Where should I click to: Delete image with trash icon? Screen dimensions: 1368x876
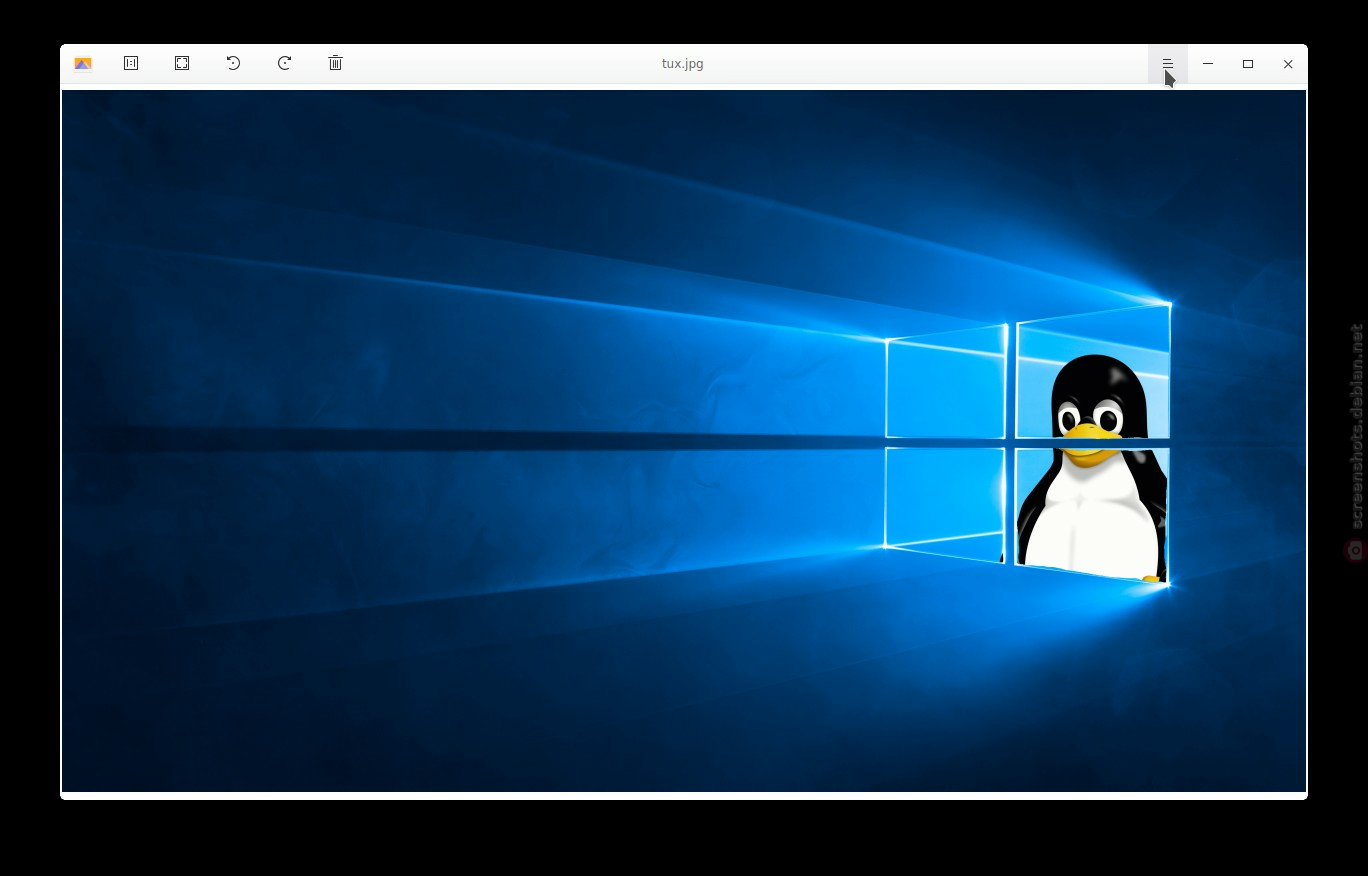coord(335,63)
